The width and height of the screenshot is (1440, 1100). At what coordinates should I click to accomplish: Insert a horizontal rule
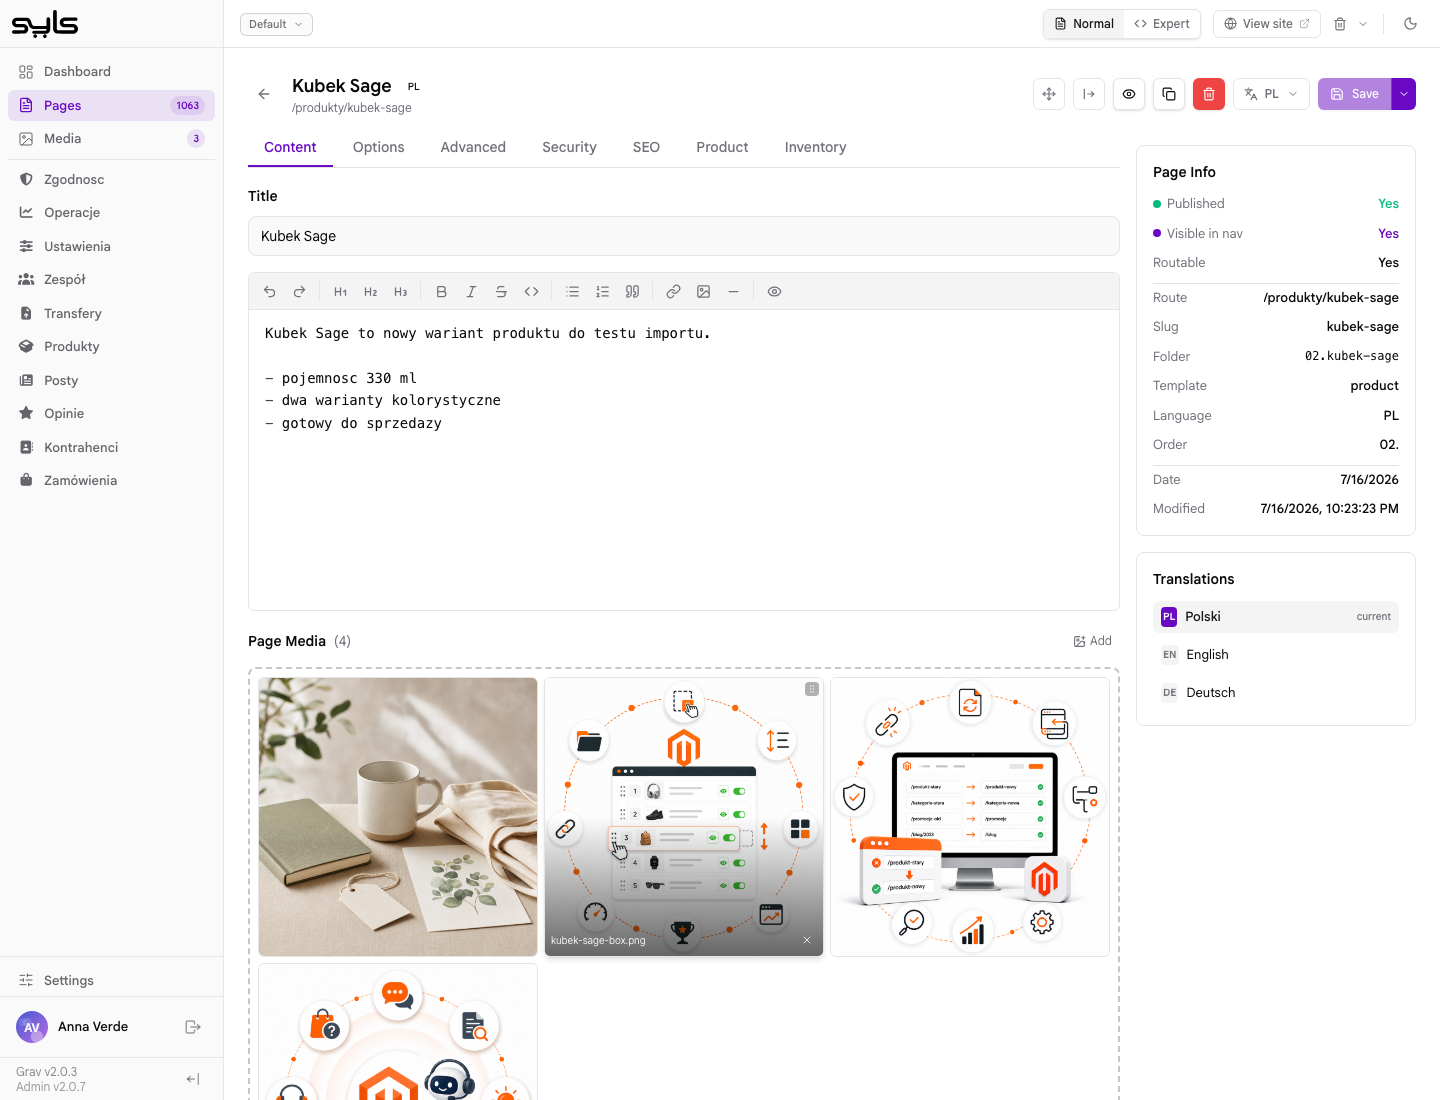733,292
